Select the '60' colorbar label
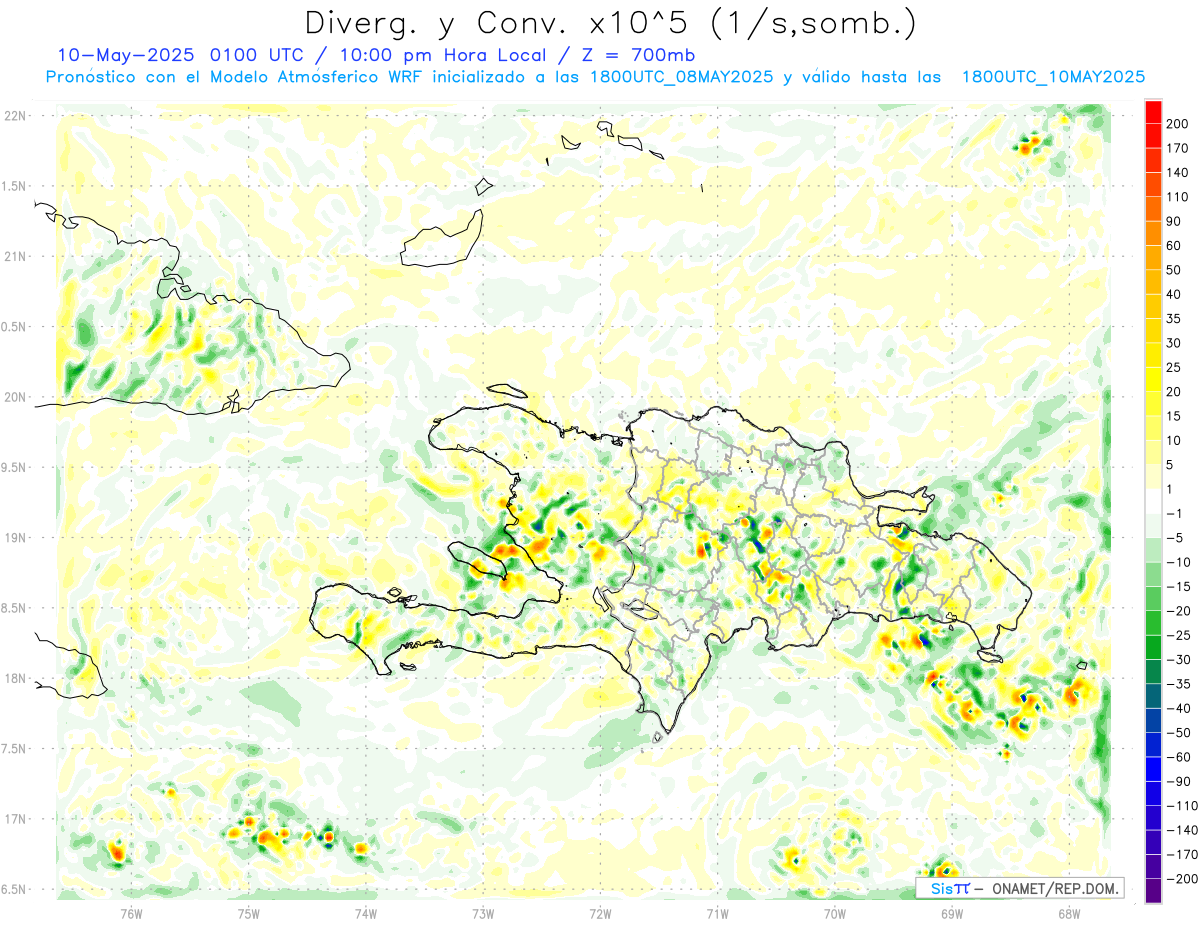Screen dimensions: 1200x927 pos(1175,246)
